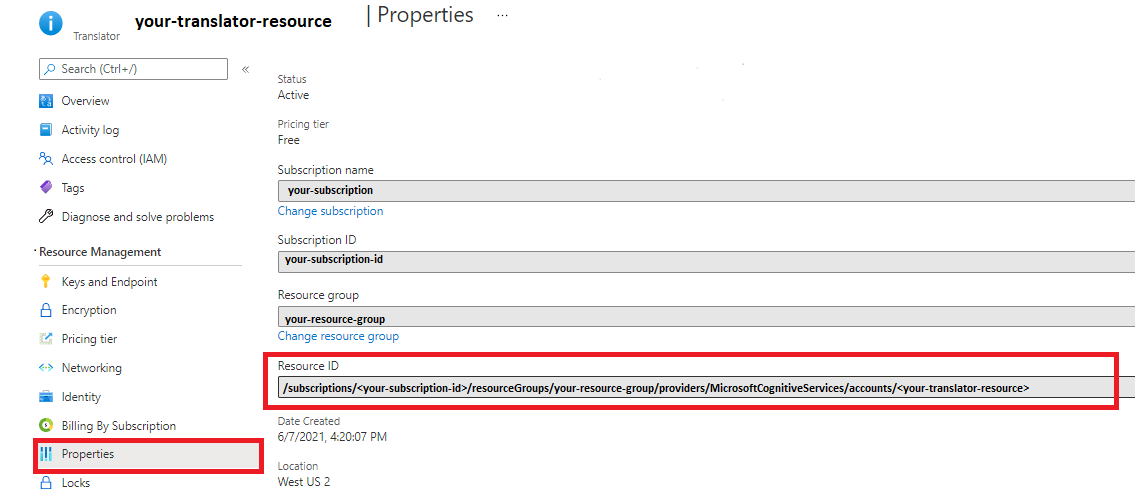The image size is (1135, 501).
Task: Click the search magnifier icon
Action: point(50,69)
